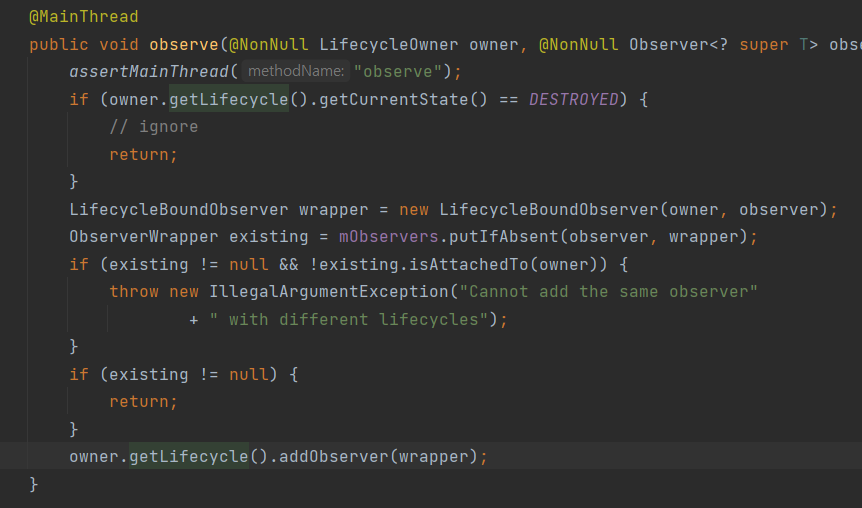
Task: Click the // ignore comment
Action: tap(153, 127)
